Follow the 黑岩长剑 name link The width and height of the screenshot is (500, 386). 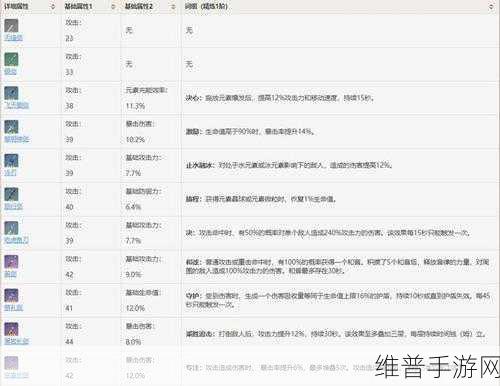click(17, 341)
